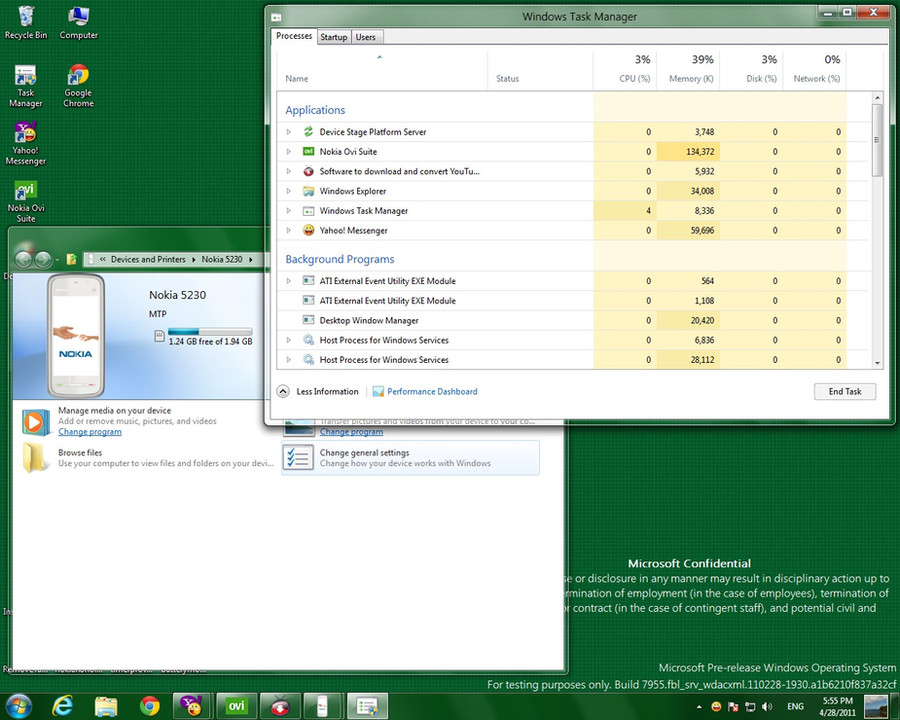Click the scroll up arrow in Task Manager

[x=877, y=98]
